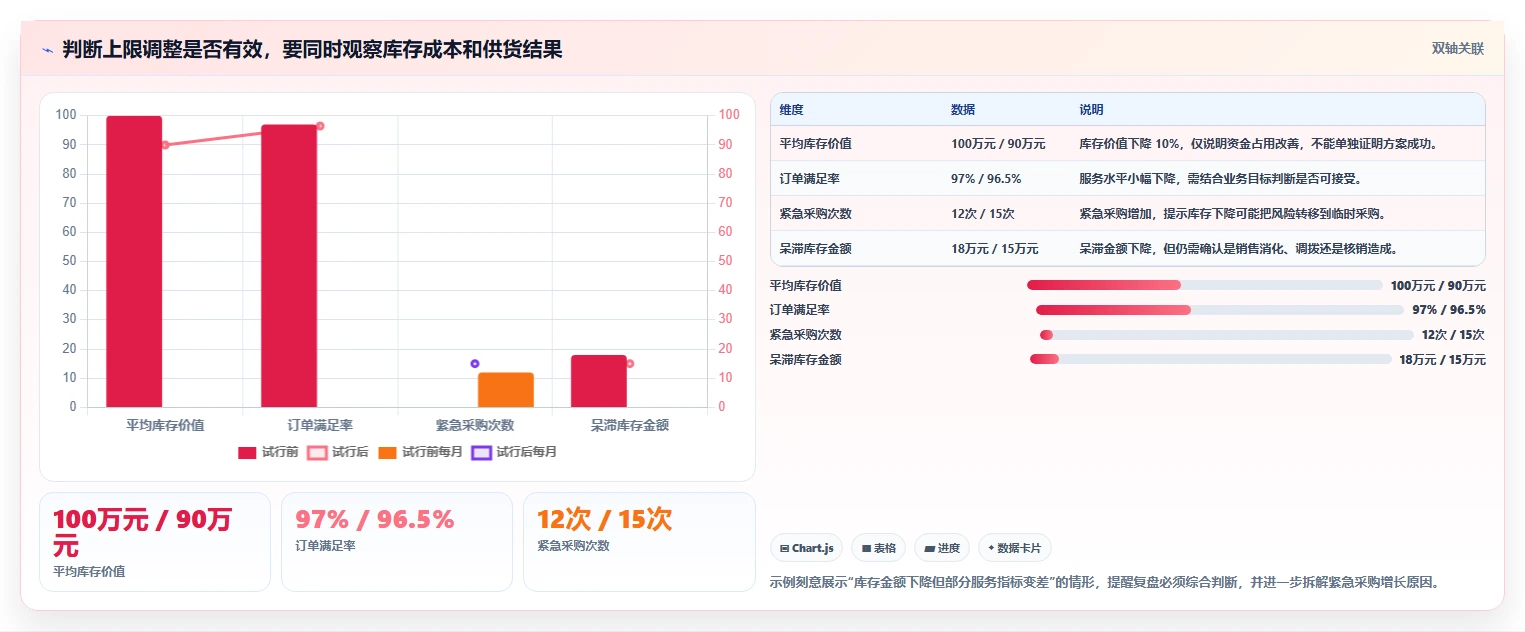
Task: Click the page title 判断上限调整是否有效
Action: (312, 49)
